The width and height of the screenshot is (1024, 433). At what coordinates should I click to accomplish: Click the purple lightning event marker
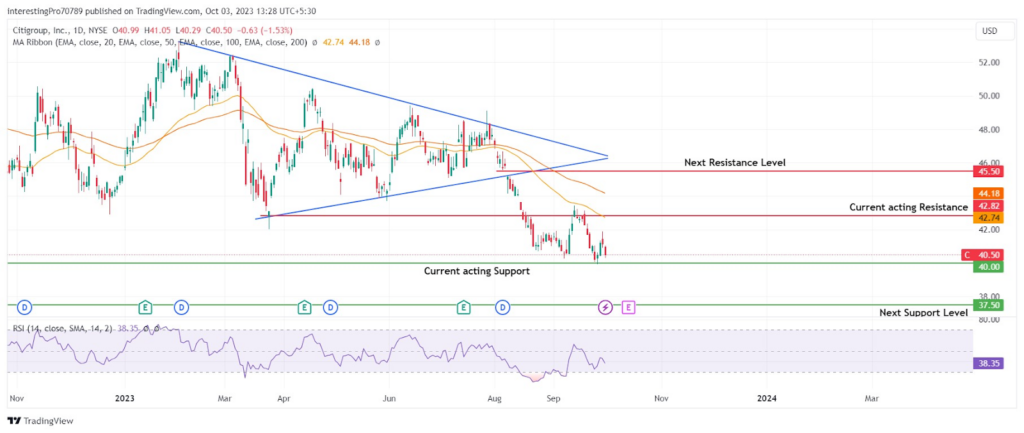[605, 306]
